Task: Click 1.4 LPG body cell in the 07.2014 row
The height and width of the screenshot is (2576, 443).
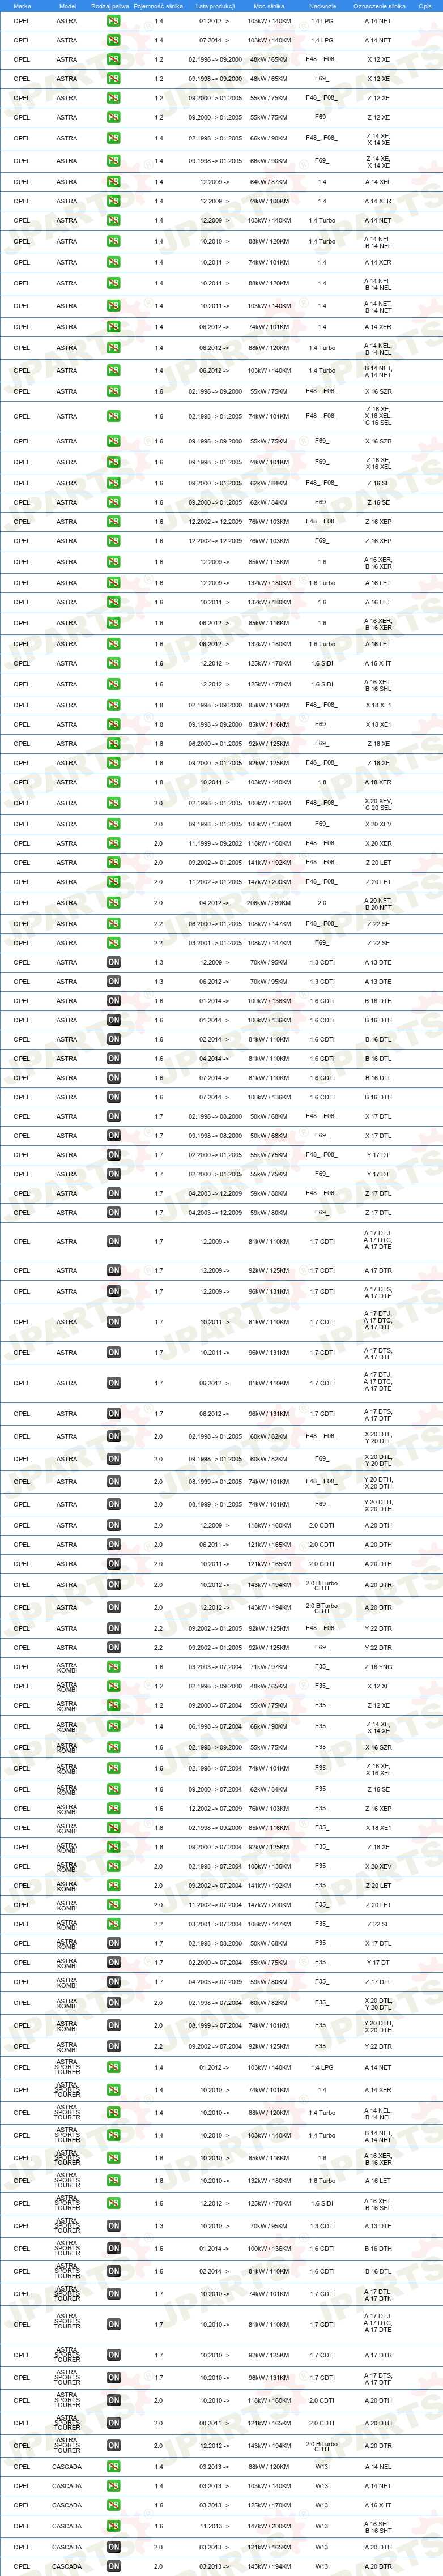Action: click(x=322, y=40)
